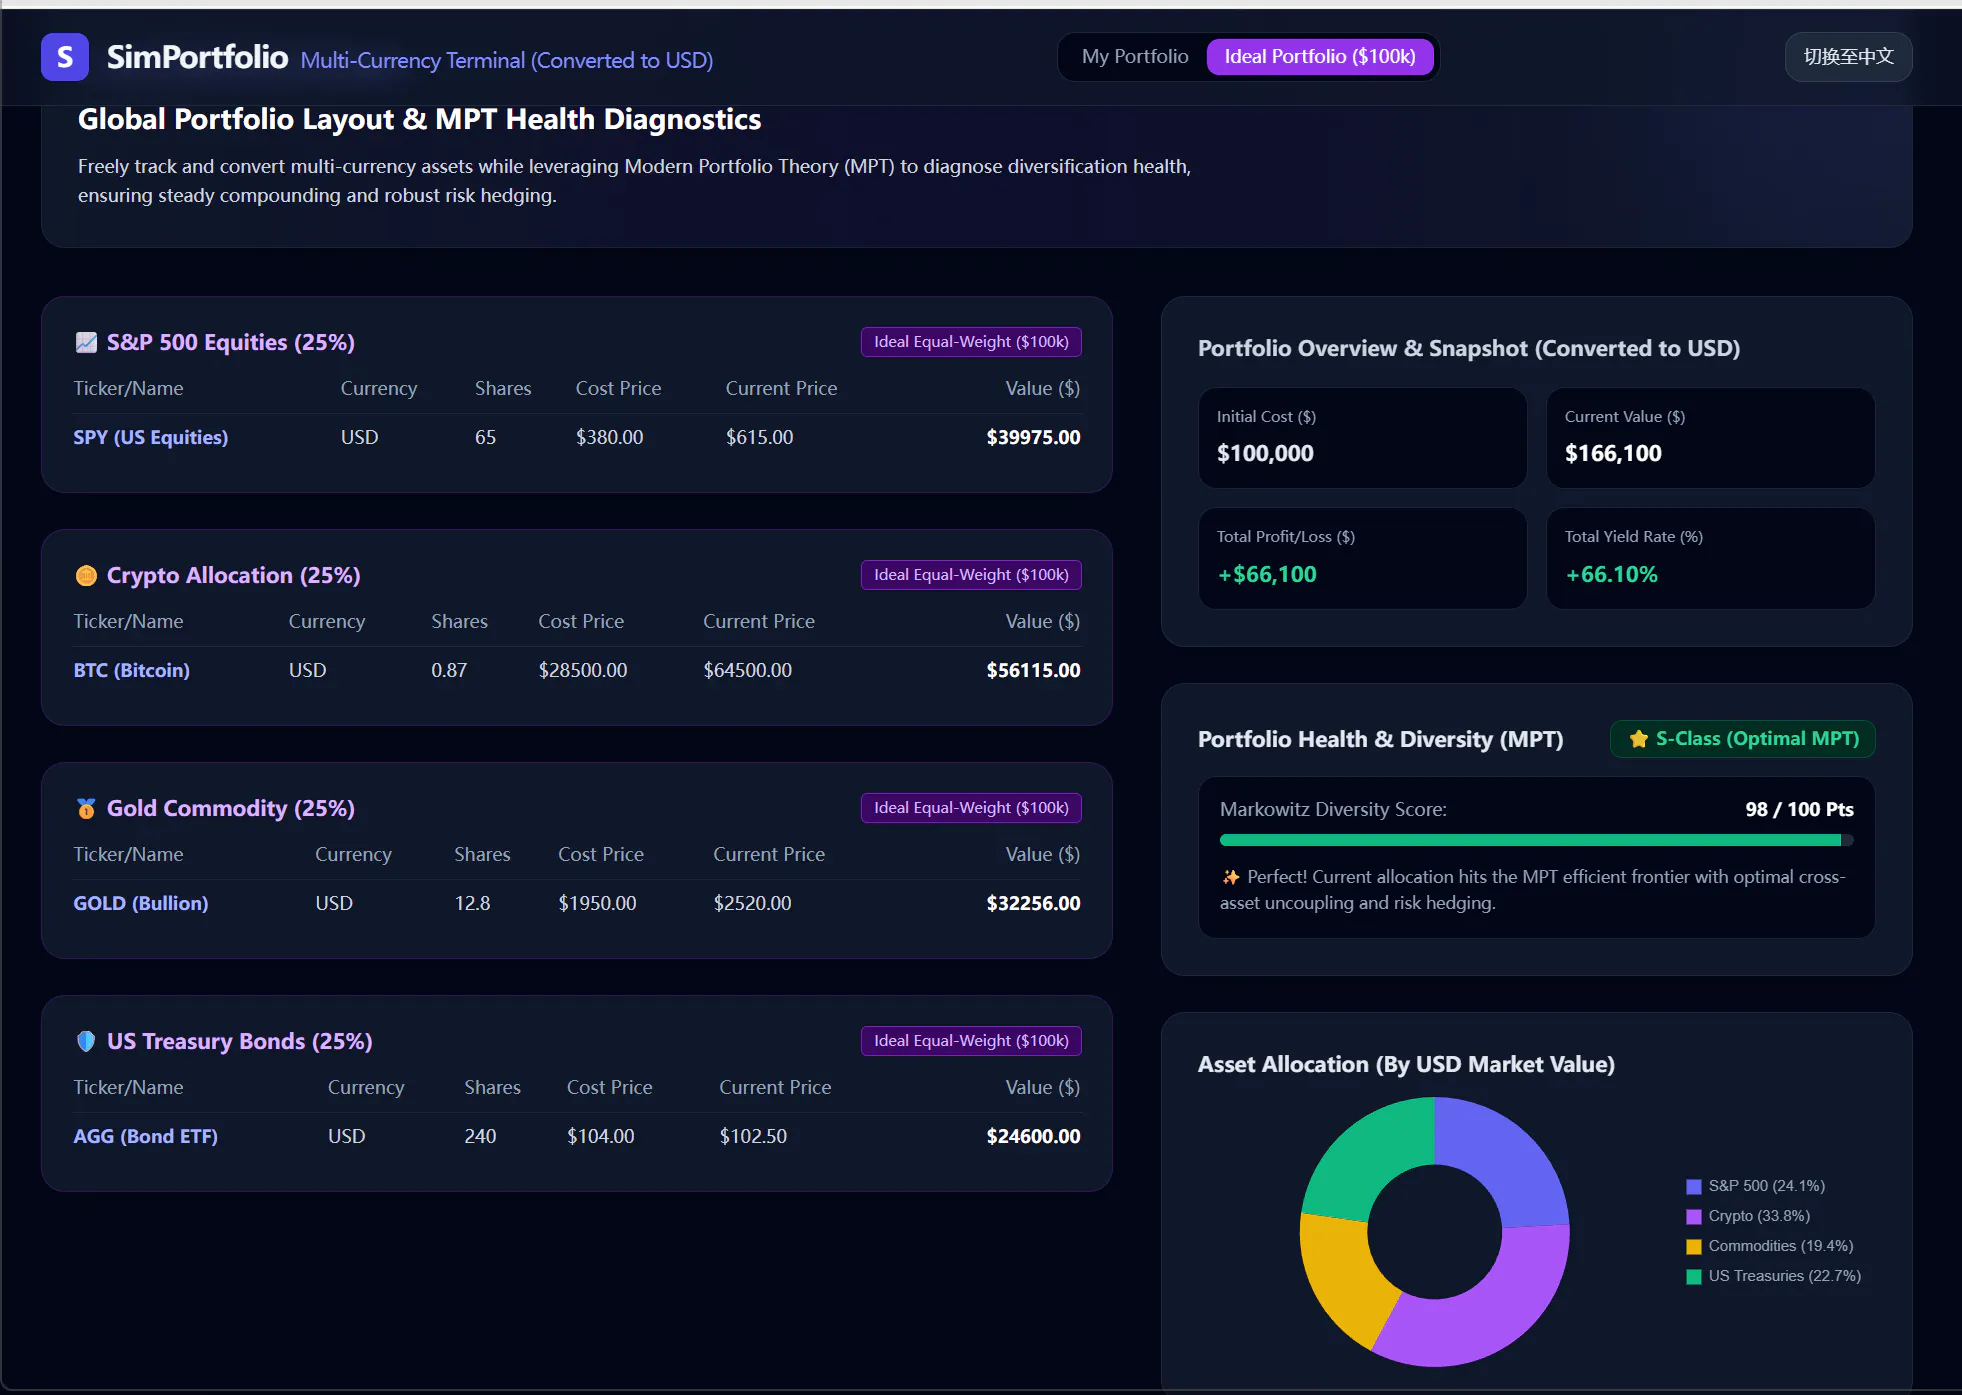Click the Gold Ideal Equal-Weight badge
The width and height of the screenshot is (1962, 1395).
[x=971, y=808]
